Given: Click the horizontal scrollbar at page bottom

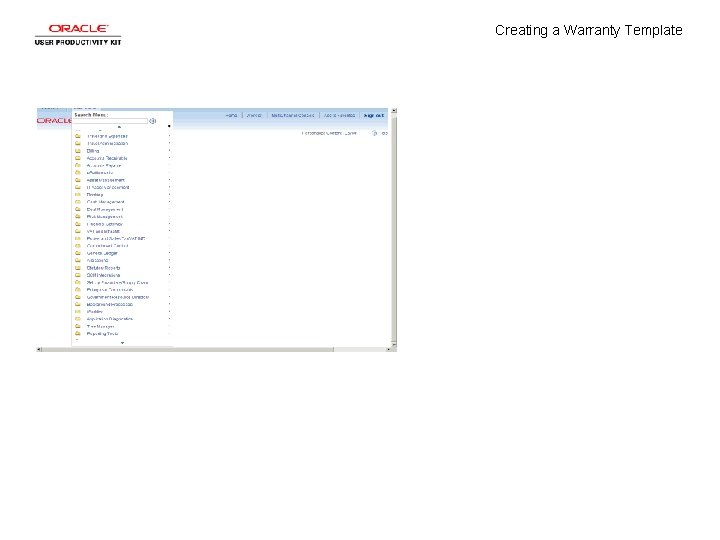Looking at the screenshot, I should [187, 349].
